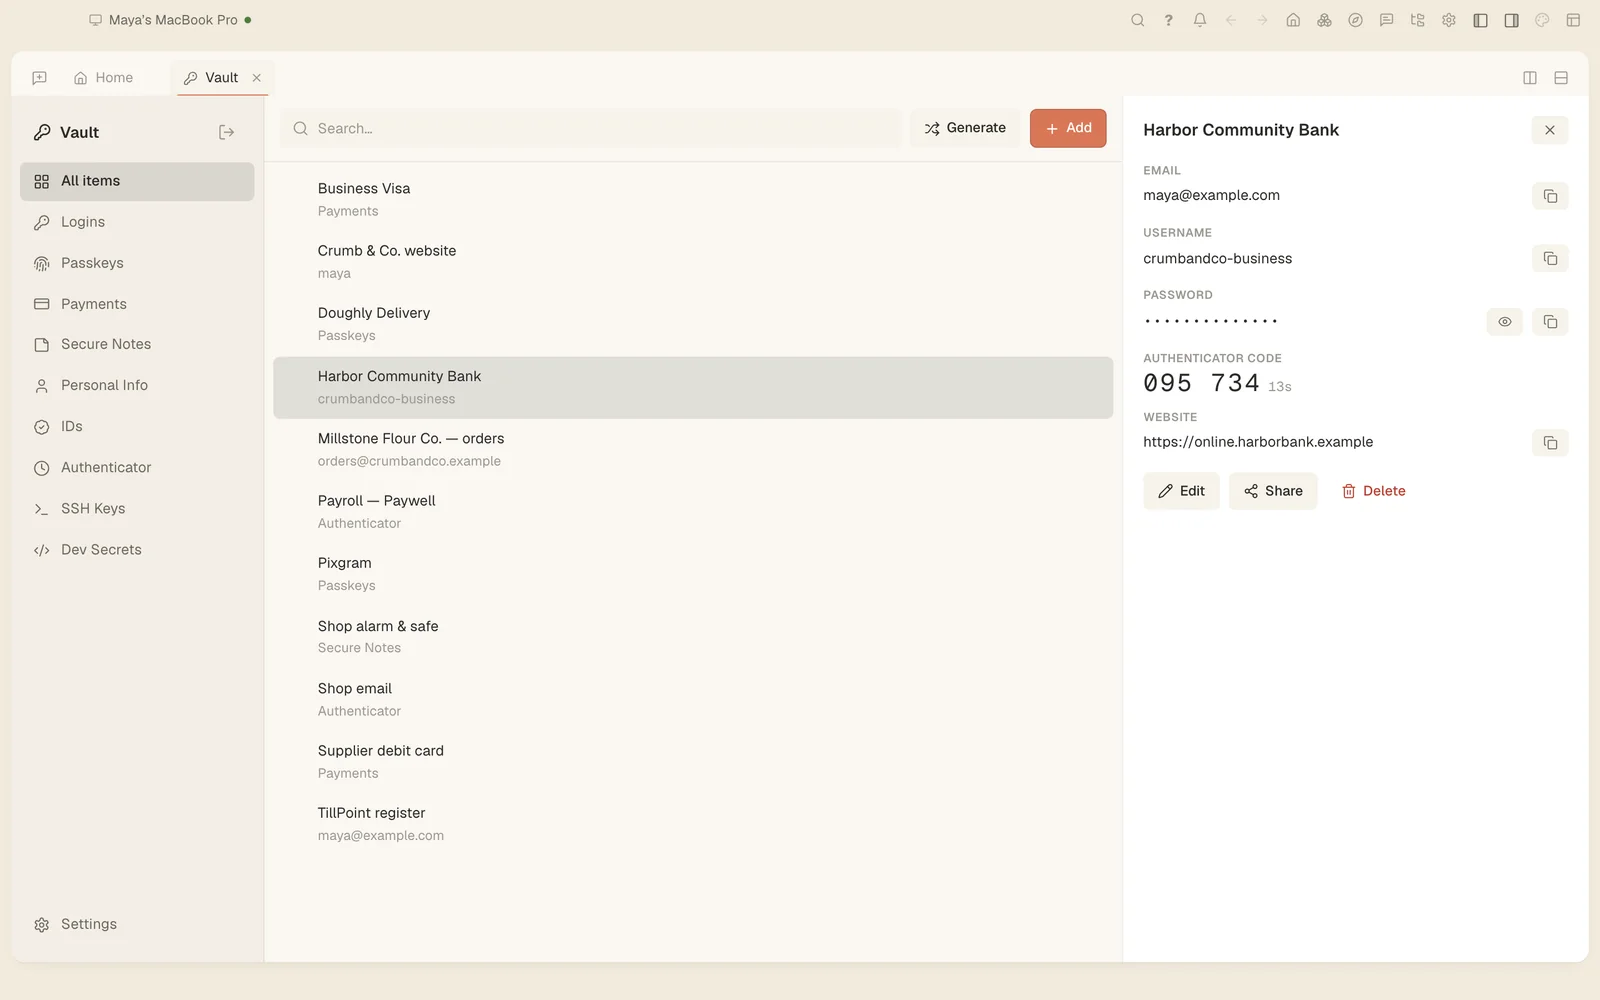Toggle the right sidebar panel icon
Image resolution: width=1600 pixels, height=1000 pixels.
coord(1511,20)
